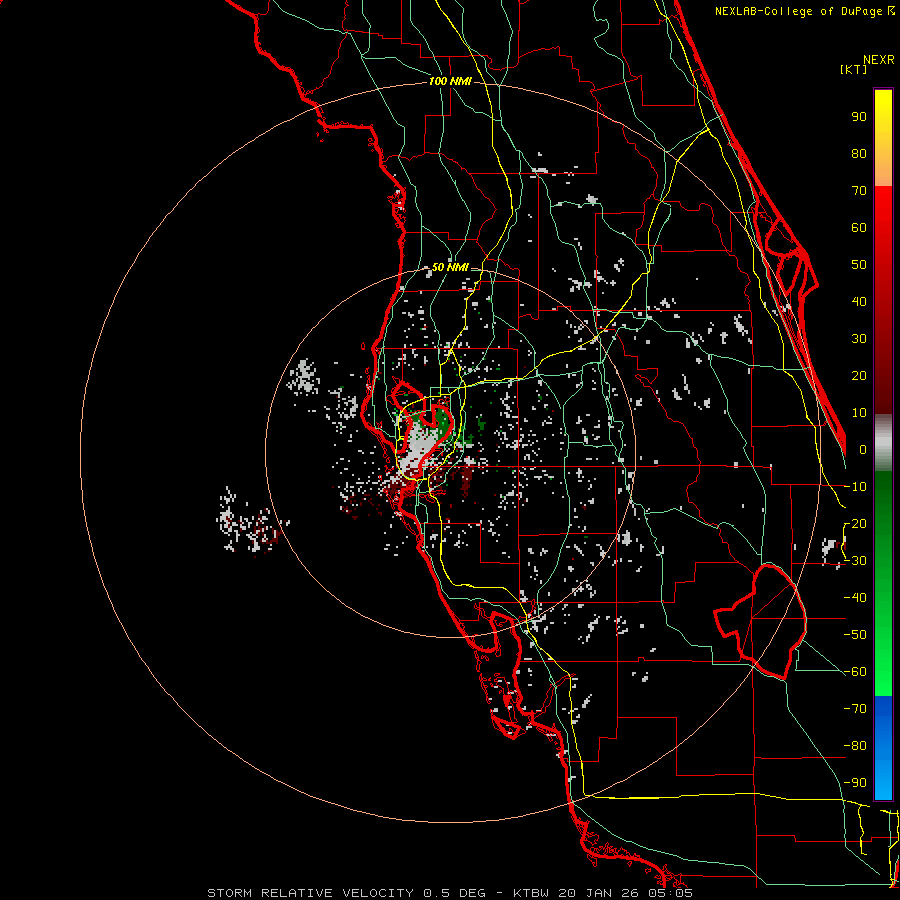Click the 80 value on velocity scale
Screen dimensions: 900x900
859,154
